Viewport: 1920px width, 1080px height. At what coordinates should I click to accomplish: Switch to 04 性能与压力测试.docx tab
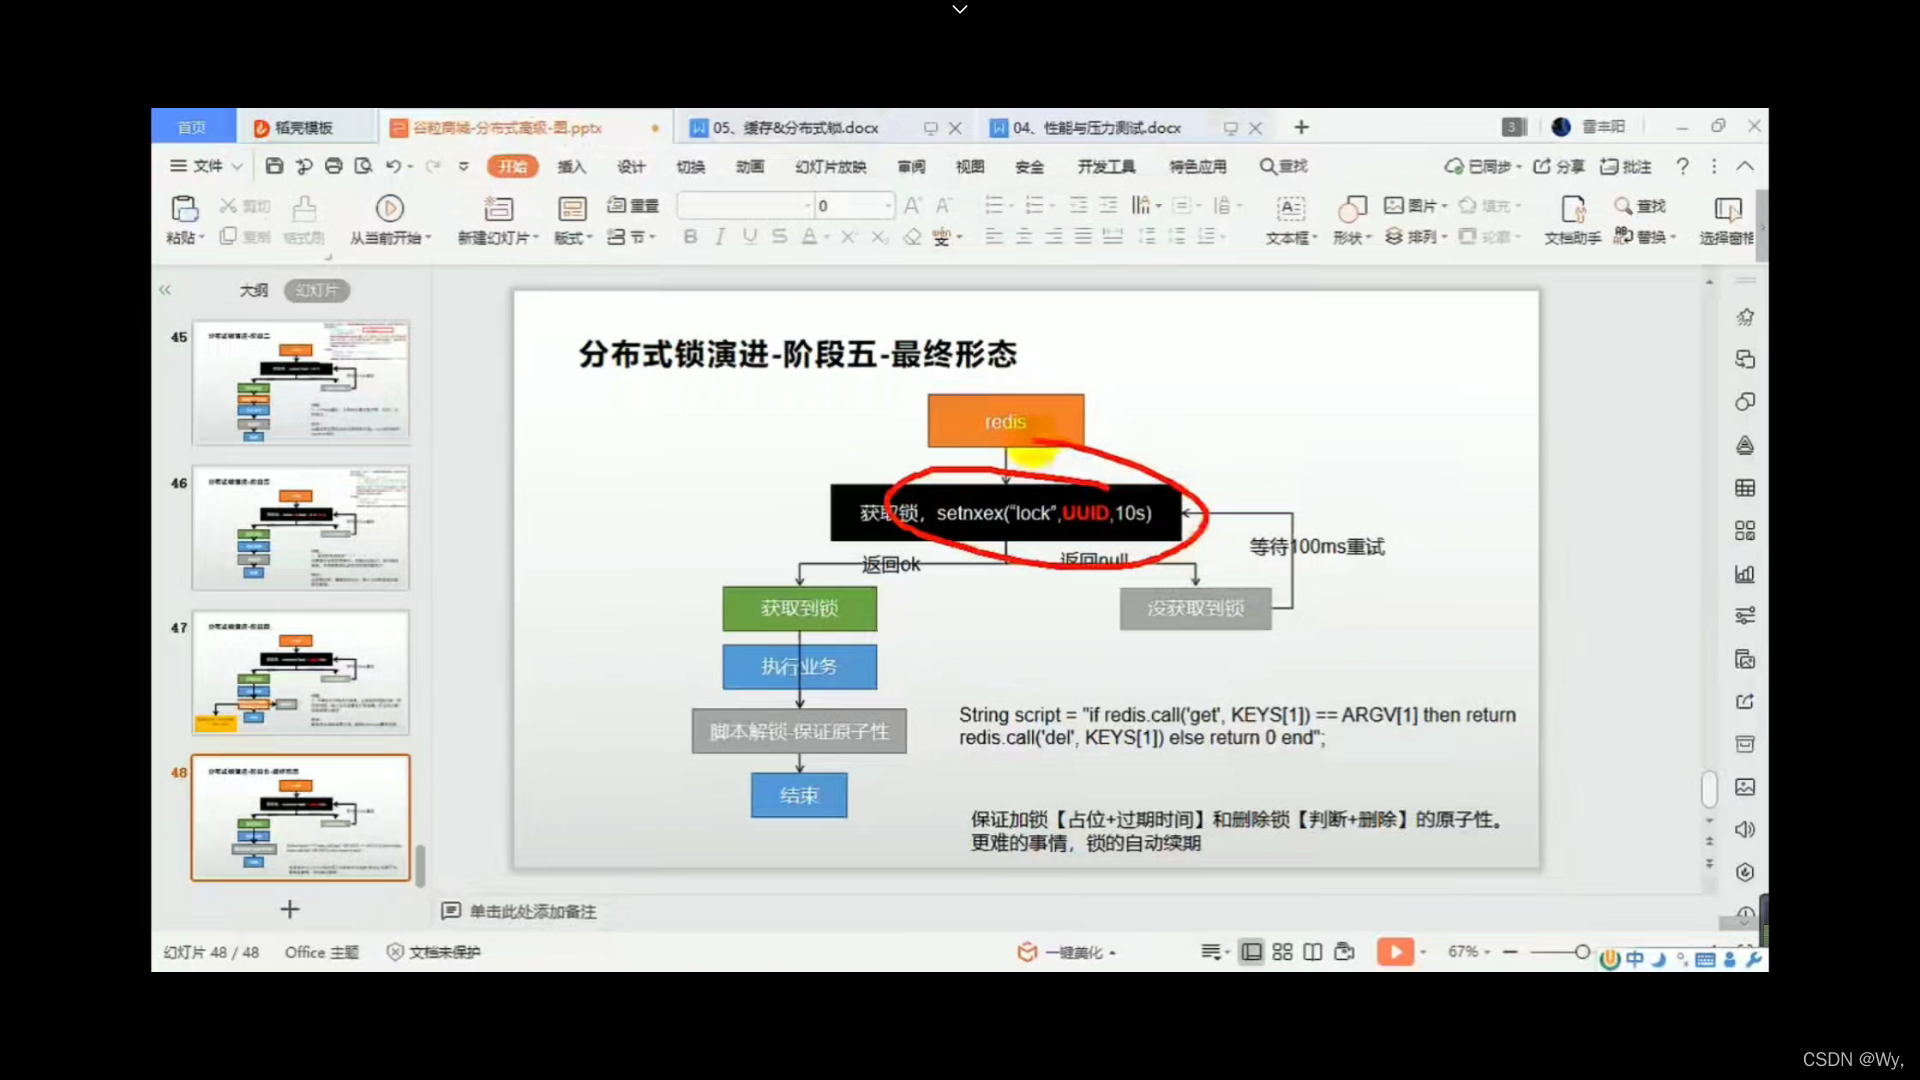click(x=1097, y=128)
